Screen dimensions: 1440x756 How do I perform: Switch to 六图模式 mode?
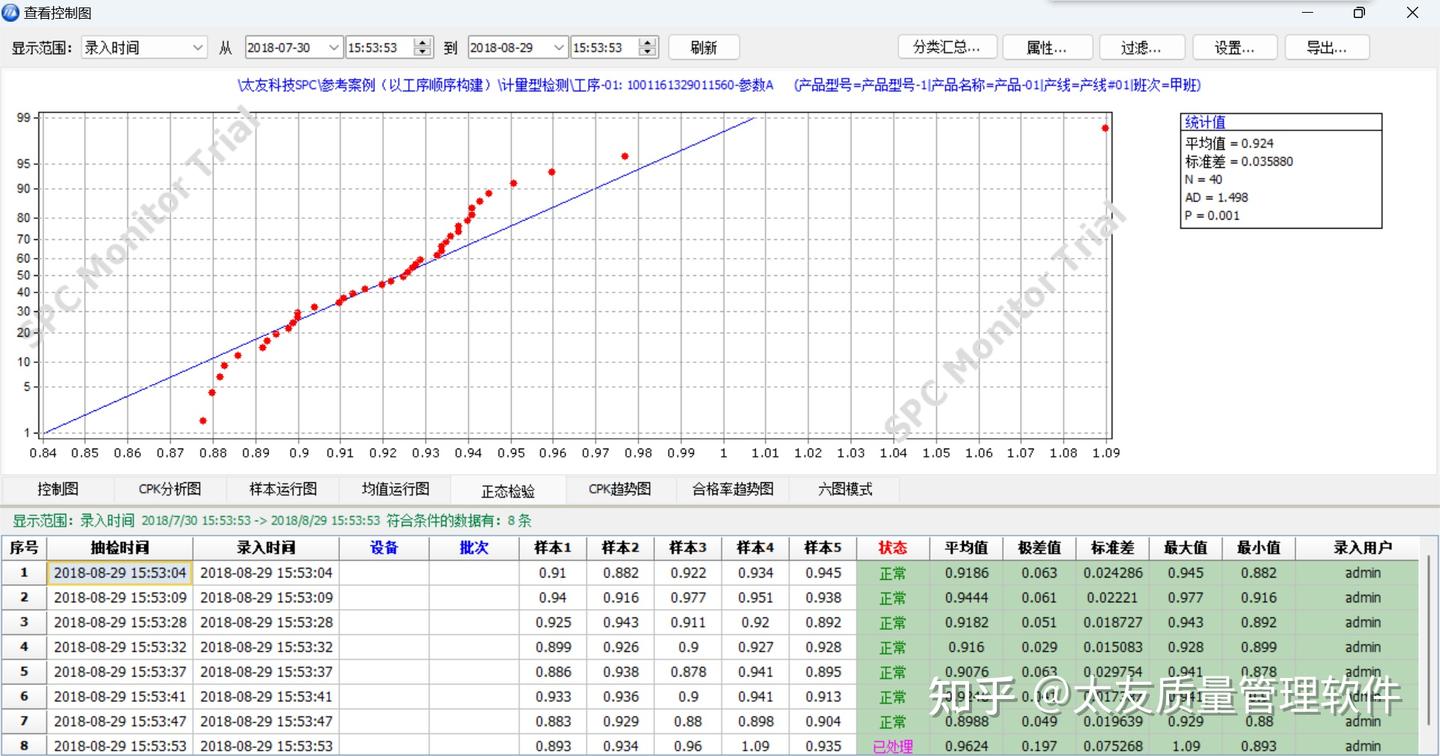tap(844, 489)
